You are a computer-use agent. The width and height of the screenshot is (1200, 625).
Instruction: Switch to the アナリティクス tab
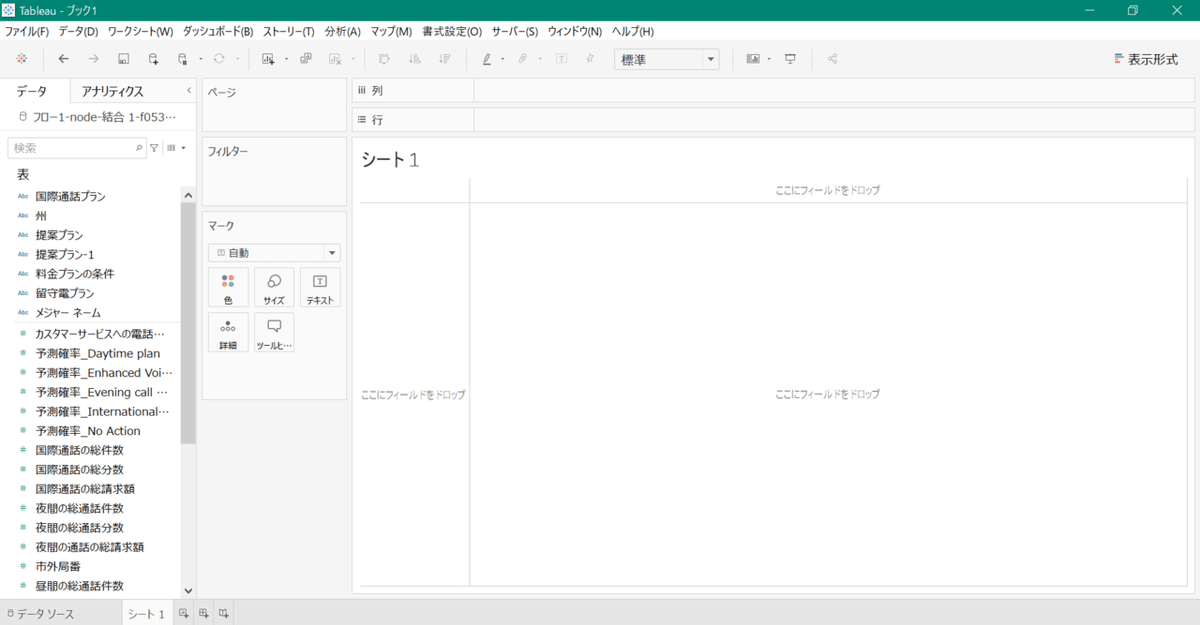coord(113,91)
